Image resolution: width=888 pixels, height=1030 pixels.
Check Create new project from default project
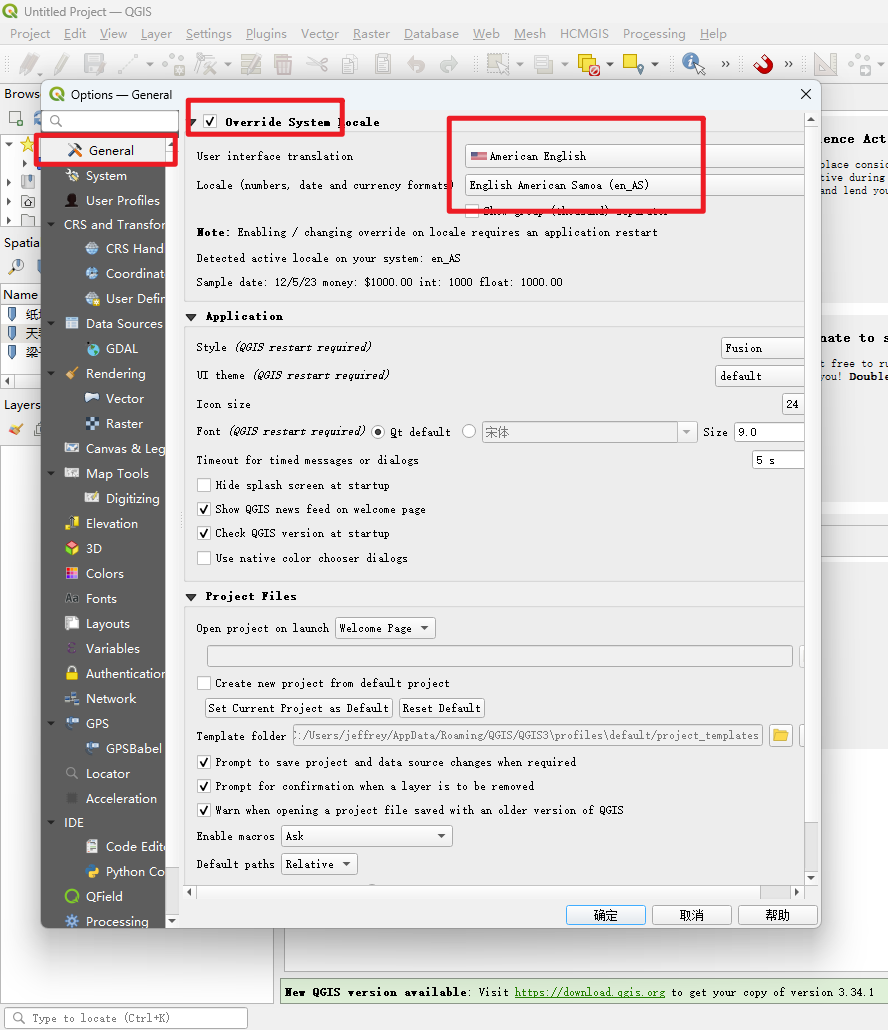click(204, 683)
